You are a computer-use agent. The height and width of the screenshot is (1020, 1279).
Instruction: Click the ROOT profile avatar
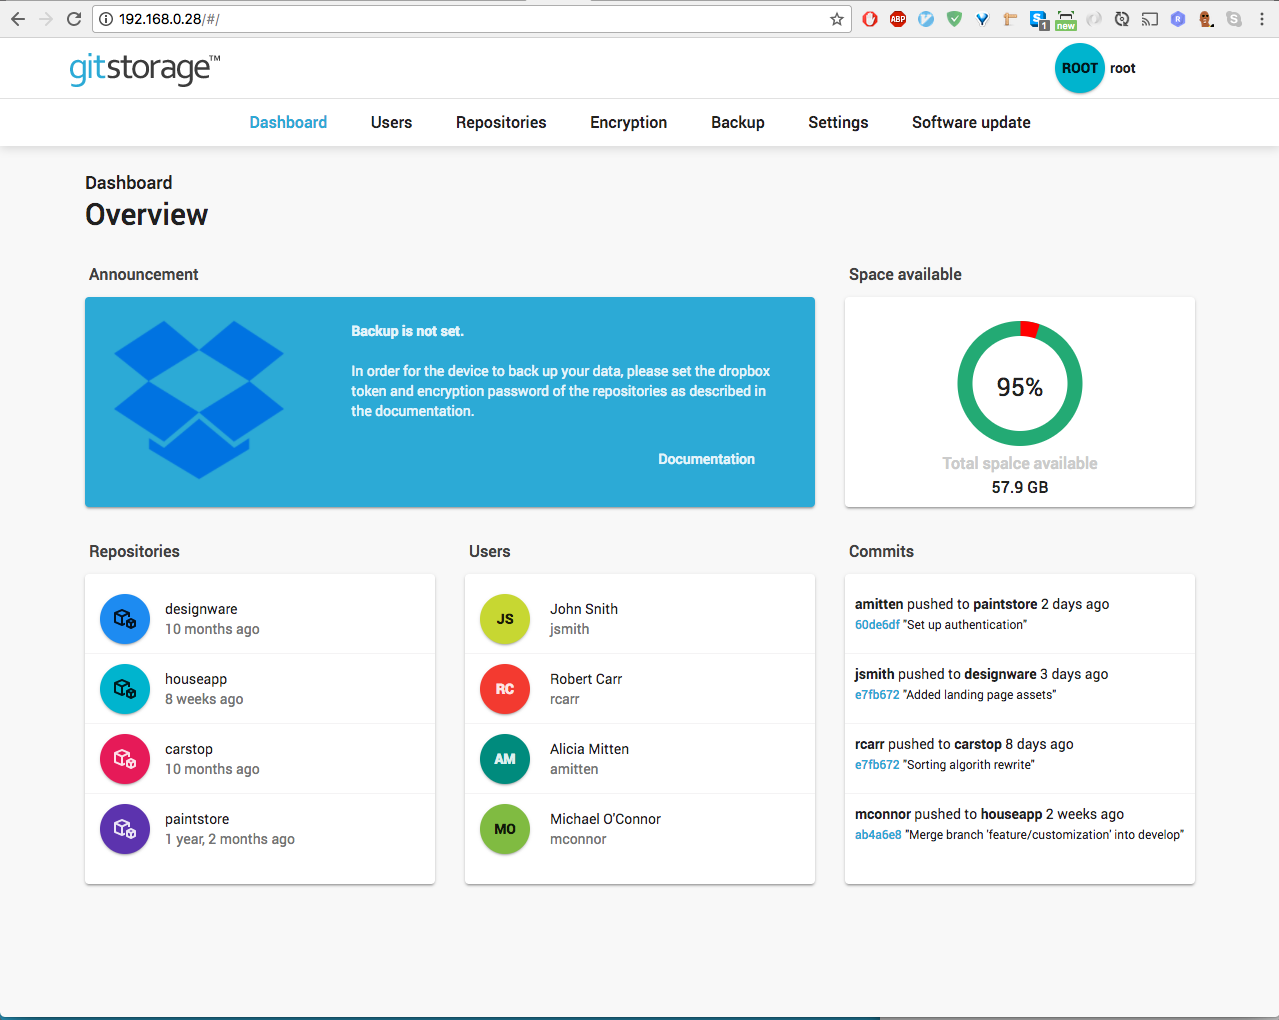click(1079, 68)
